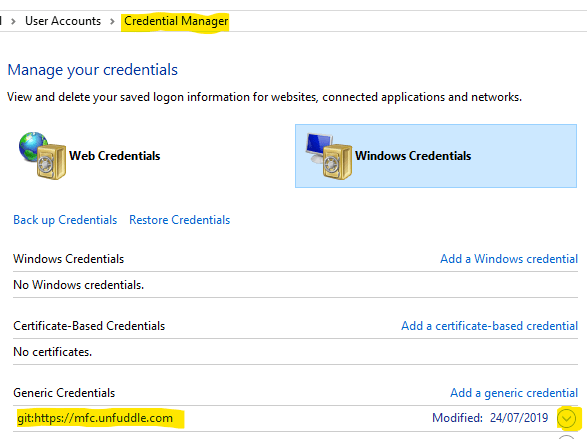Click Add a Windows credential
The height and width of the screenshot is (439, 587).
click(509, 259)
